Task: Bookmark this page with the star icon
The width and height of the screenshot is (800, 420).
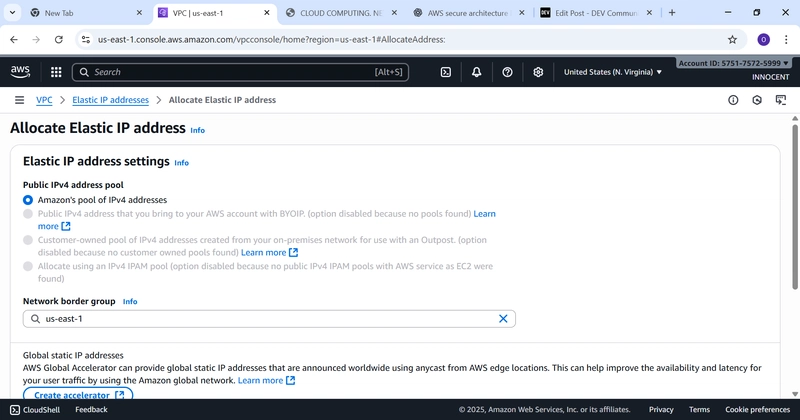Action: point(732,39)
